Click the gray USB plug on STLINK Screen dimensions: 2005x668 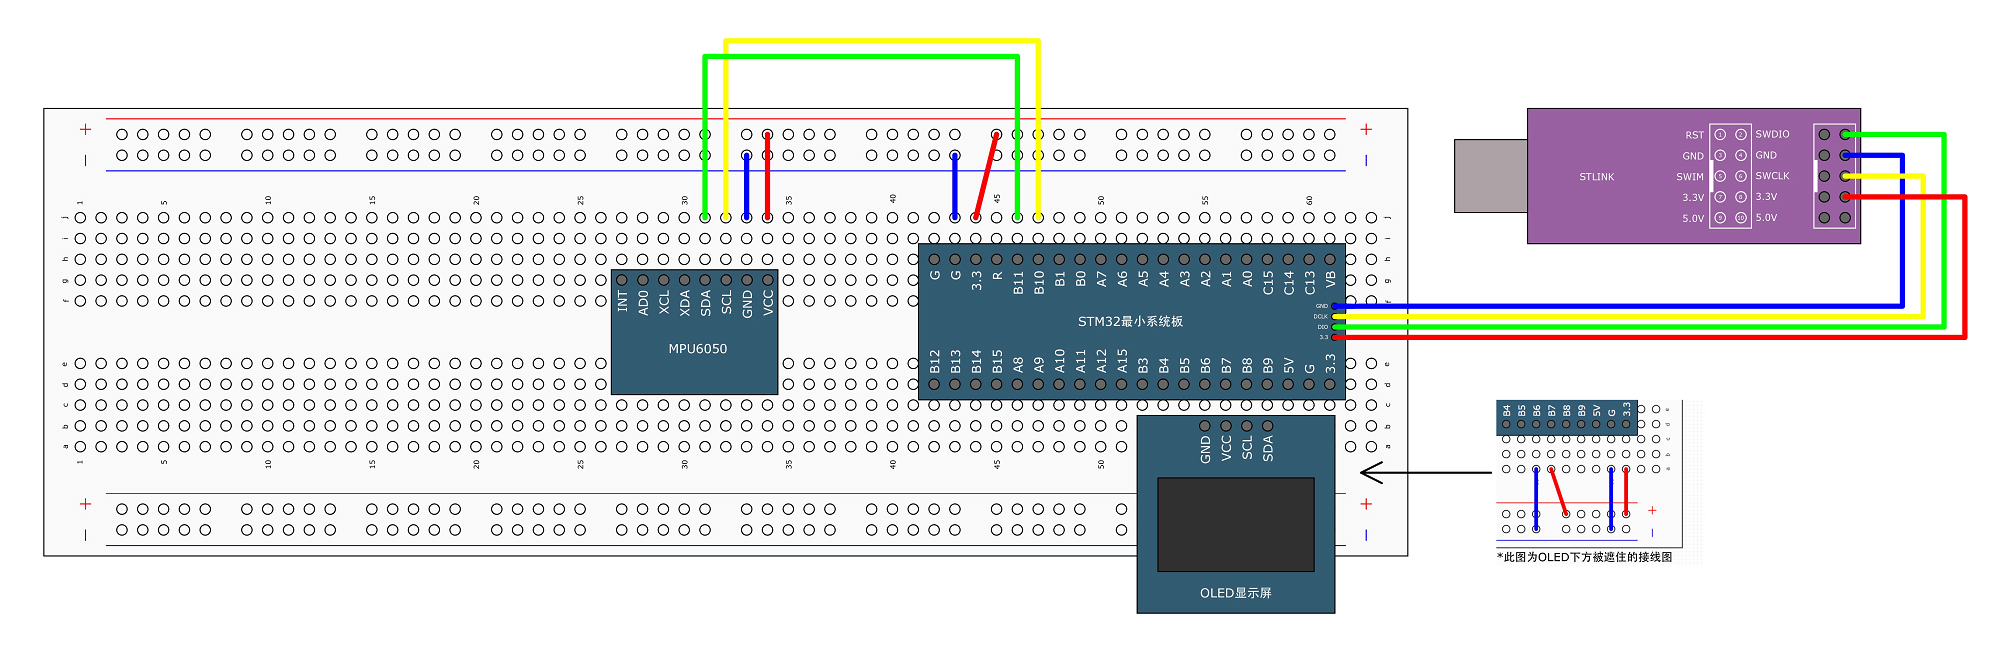point(1490,176)
